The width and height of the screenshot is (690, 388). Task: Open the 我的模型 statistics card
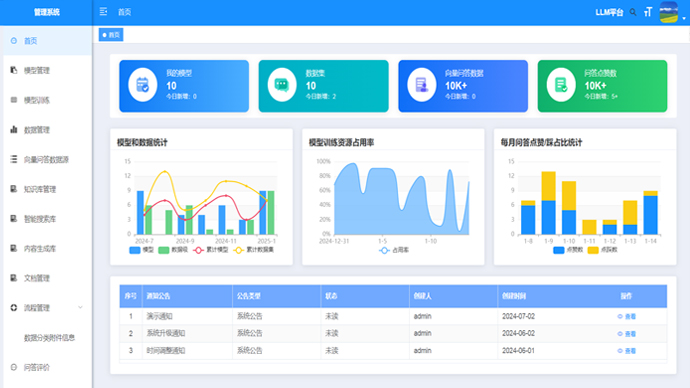pyautogui.click(x=184, y=86)
